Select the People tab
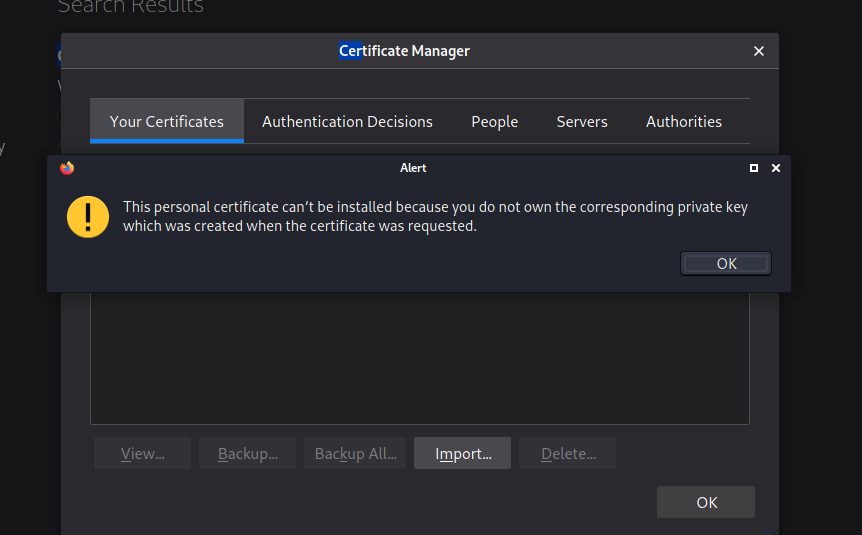This screenshot has height=535, width=862. tap(494, 121)
